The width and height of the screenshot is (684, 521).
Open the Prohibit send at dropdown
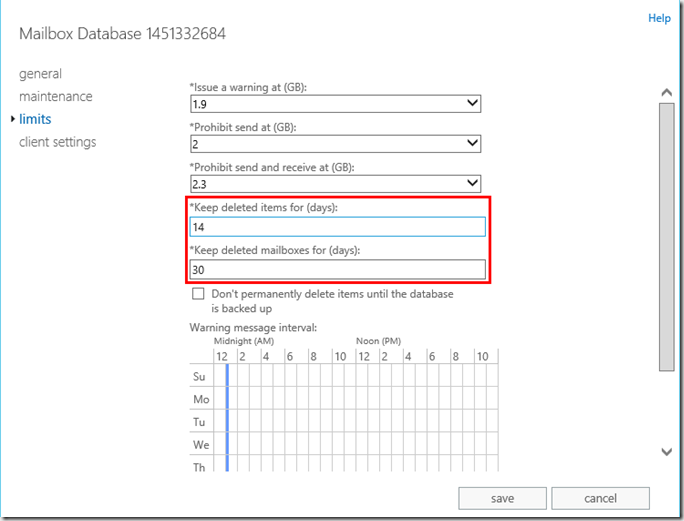[x=472, y=144]
